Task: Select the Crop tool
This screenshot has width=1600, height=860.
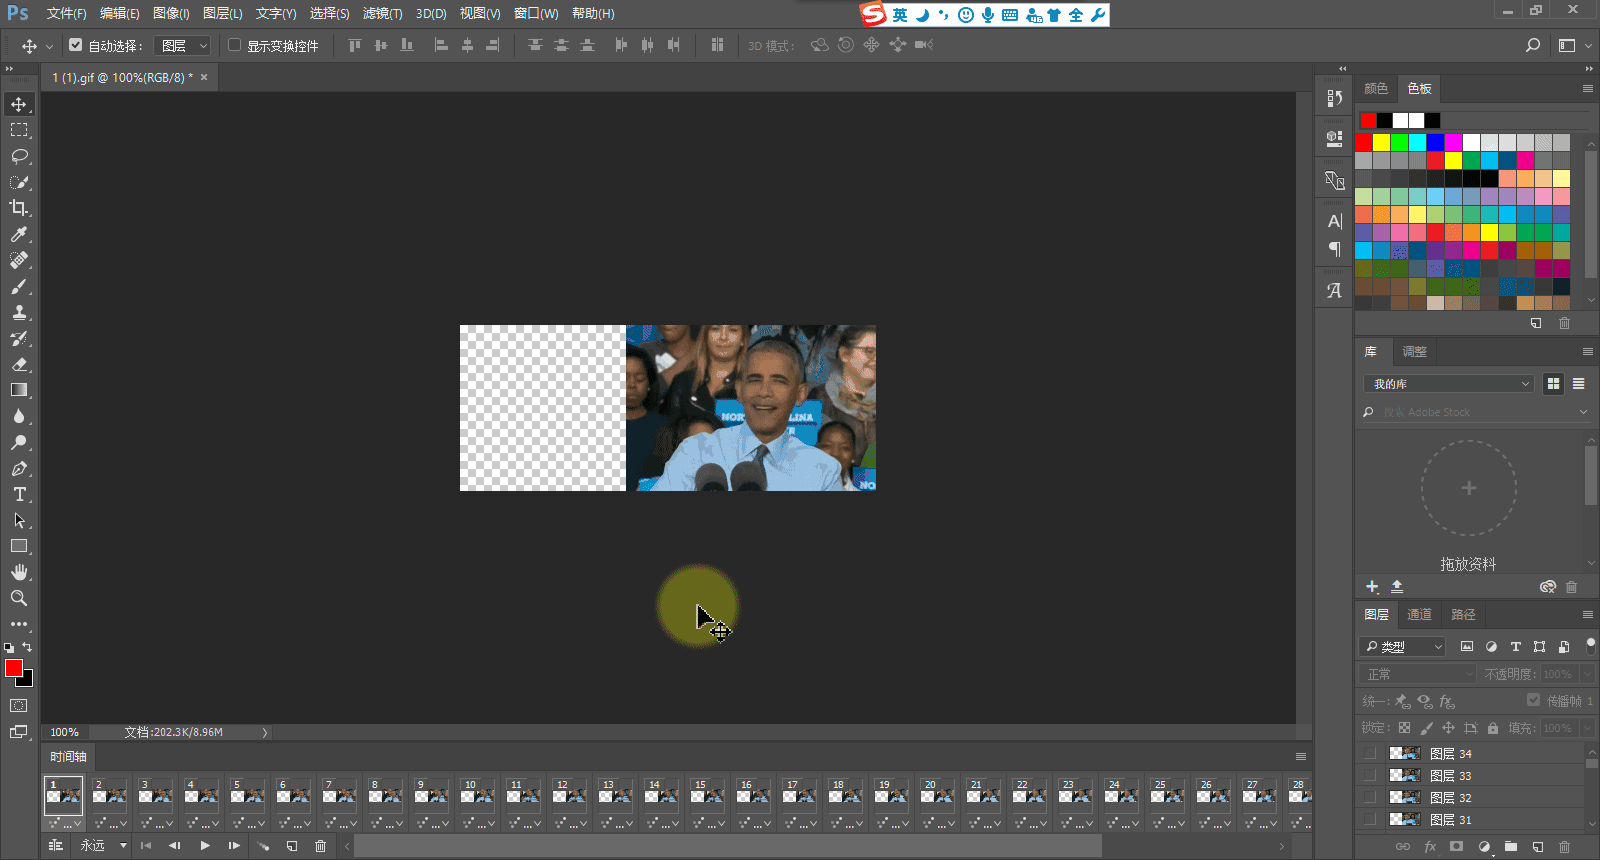Action: click(19, 208)
